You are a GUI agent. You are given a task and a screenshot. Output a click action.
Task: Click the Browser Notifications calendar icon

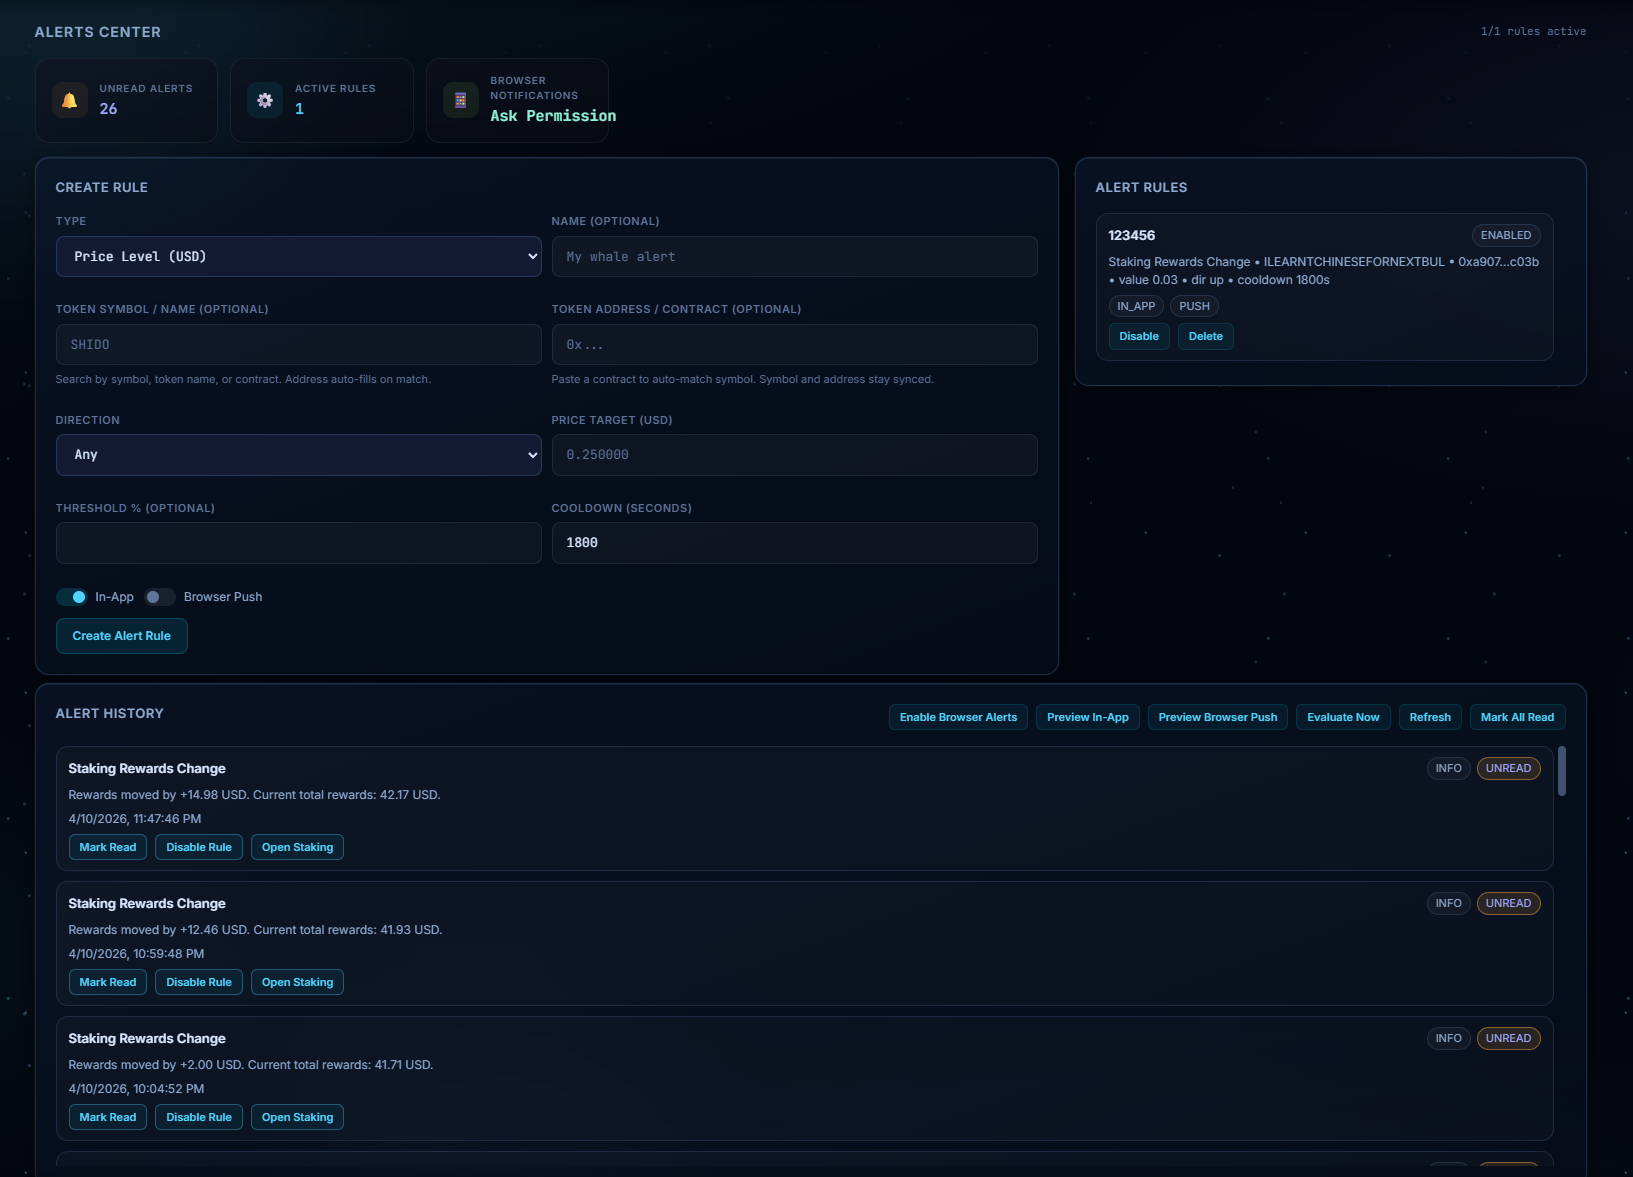coord(460,100)
